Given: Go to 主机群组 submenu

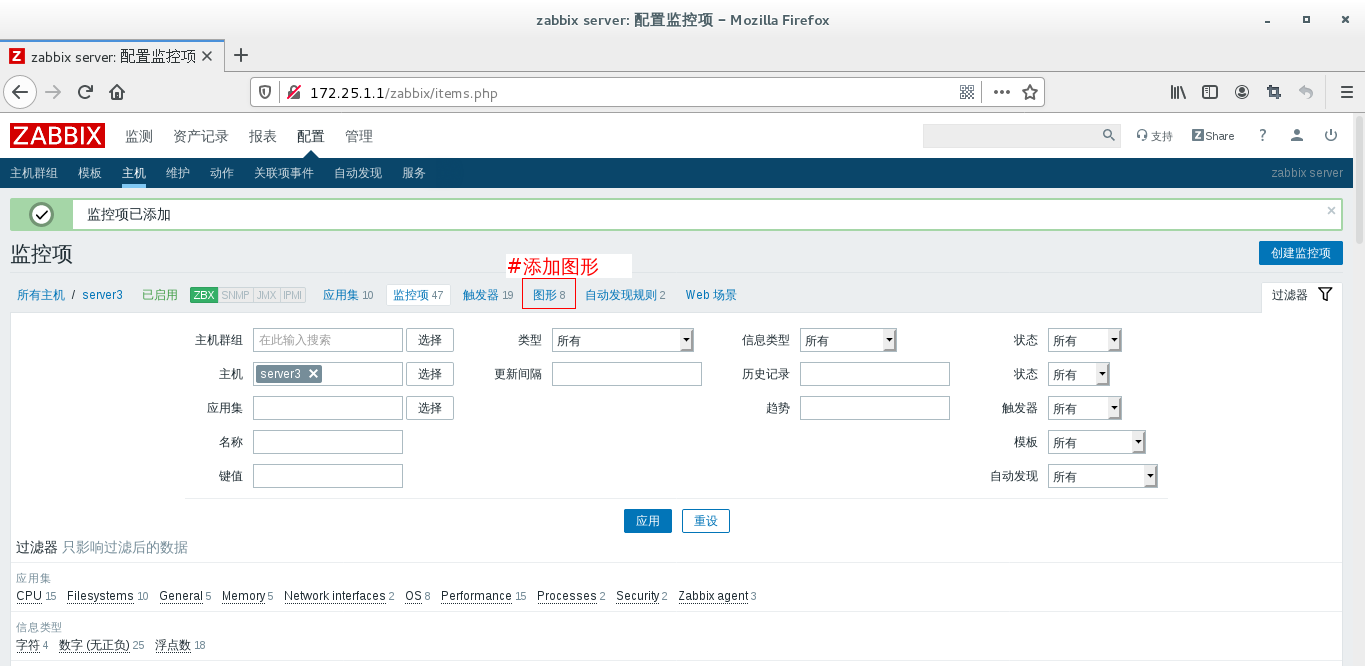Looking at the screenshot, I should 34,173.
